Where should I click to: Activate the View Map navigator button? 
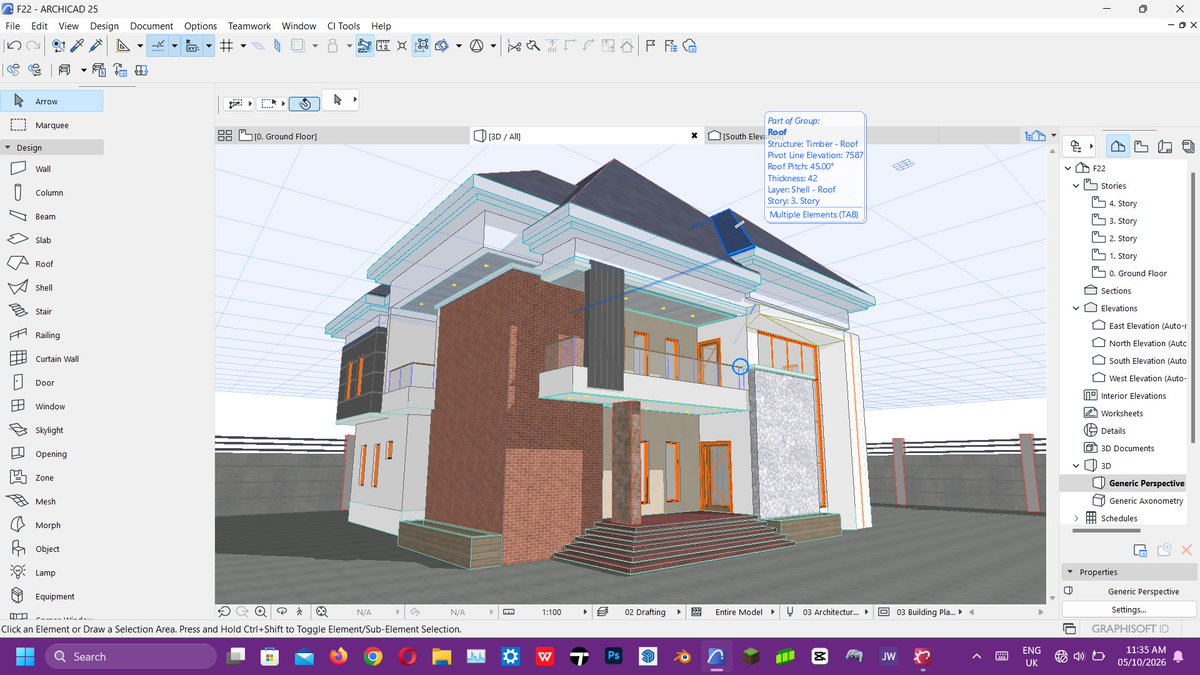click(1141, 147)
